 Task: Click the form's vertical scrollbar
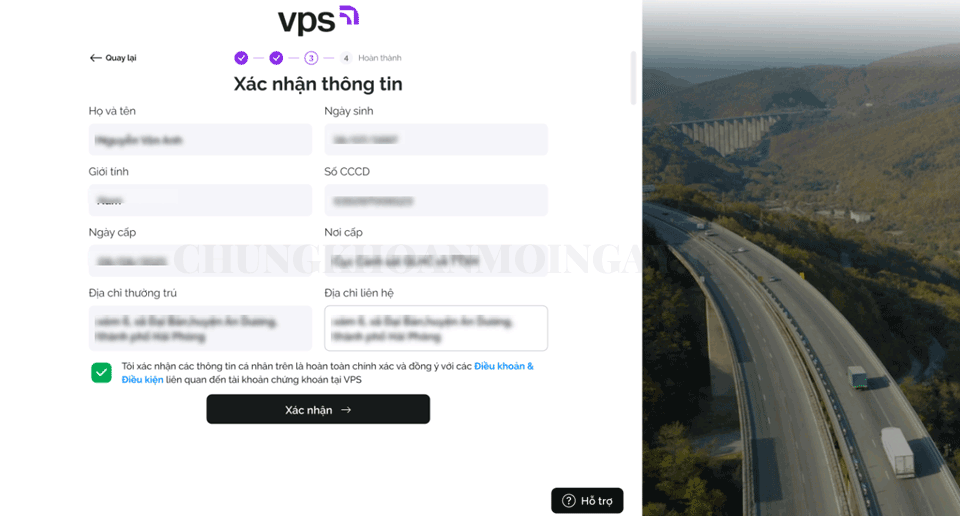[633, 78]
